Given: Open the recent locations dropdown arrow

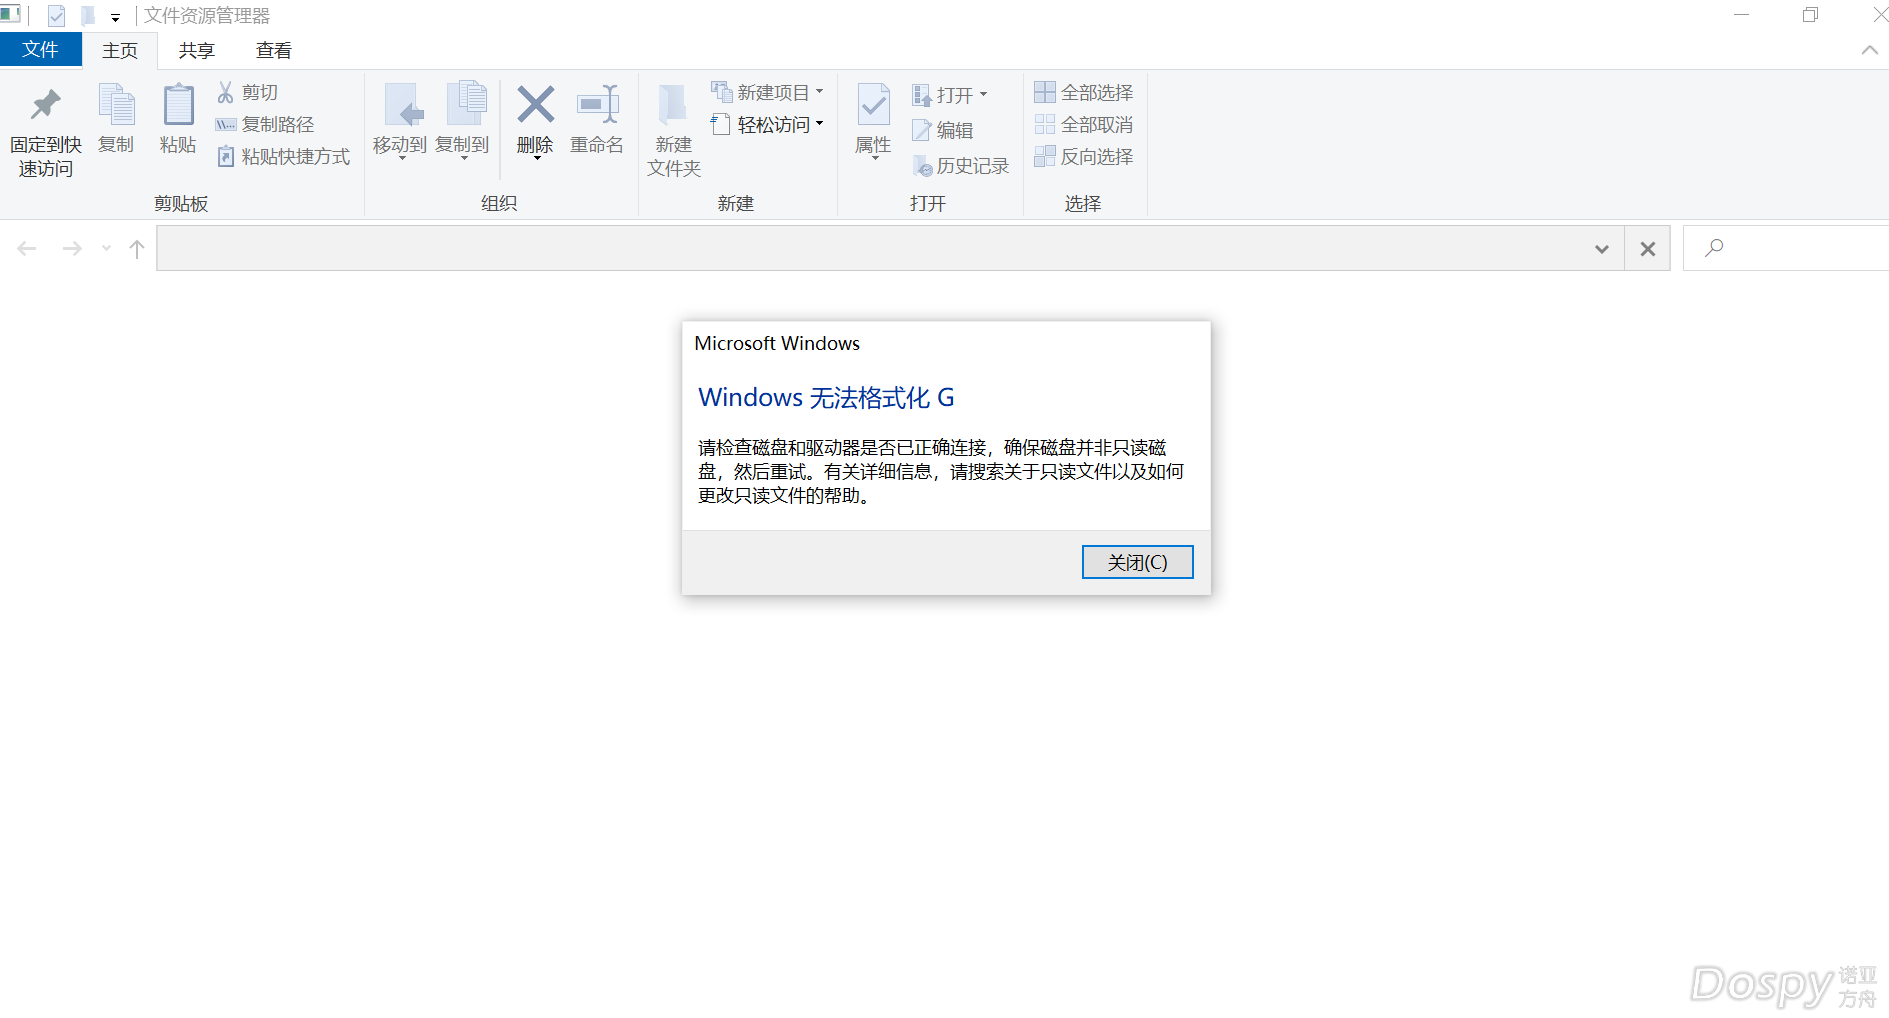Looking at the screenshot, I should click(106, 248).
